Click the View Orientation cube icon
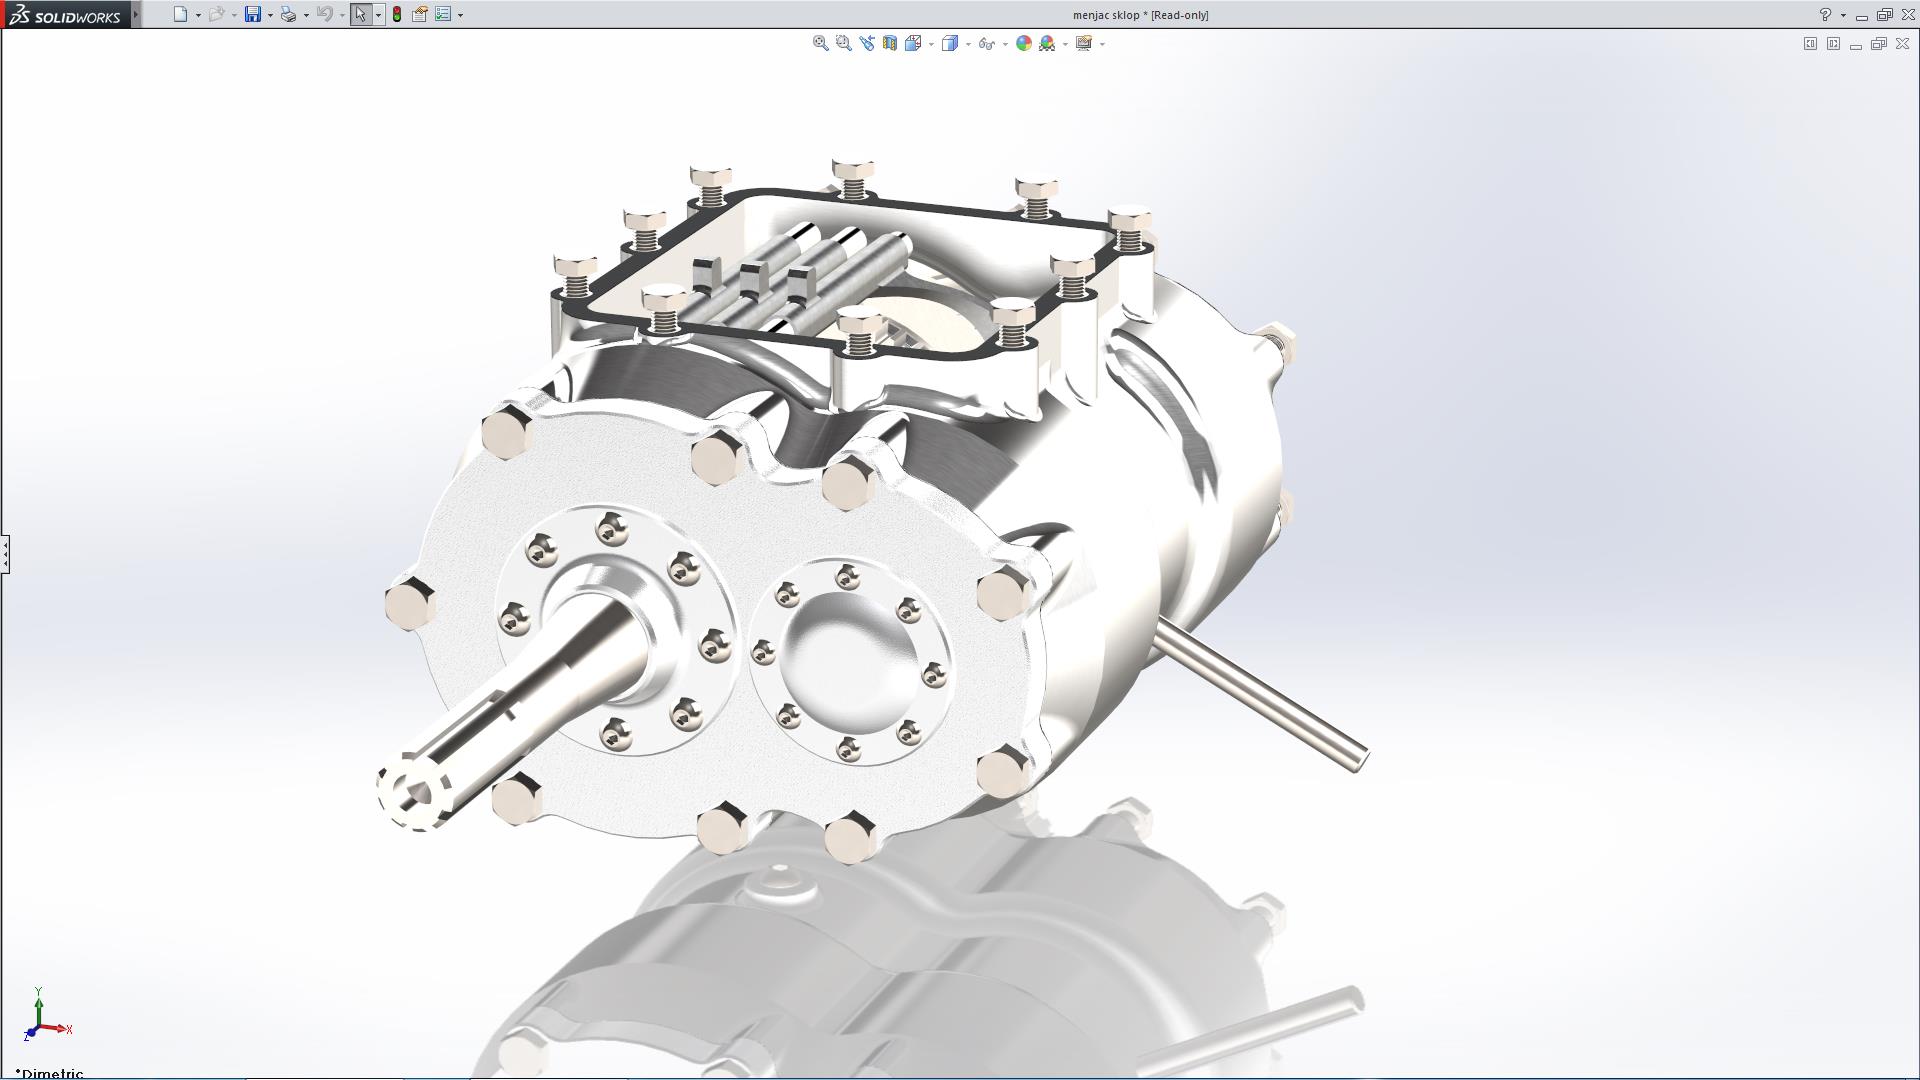The image size is (1920, 1080). [x=913, y=43]
